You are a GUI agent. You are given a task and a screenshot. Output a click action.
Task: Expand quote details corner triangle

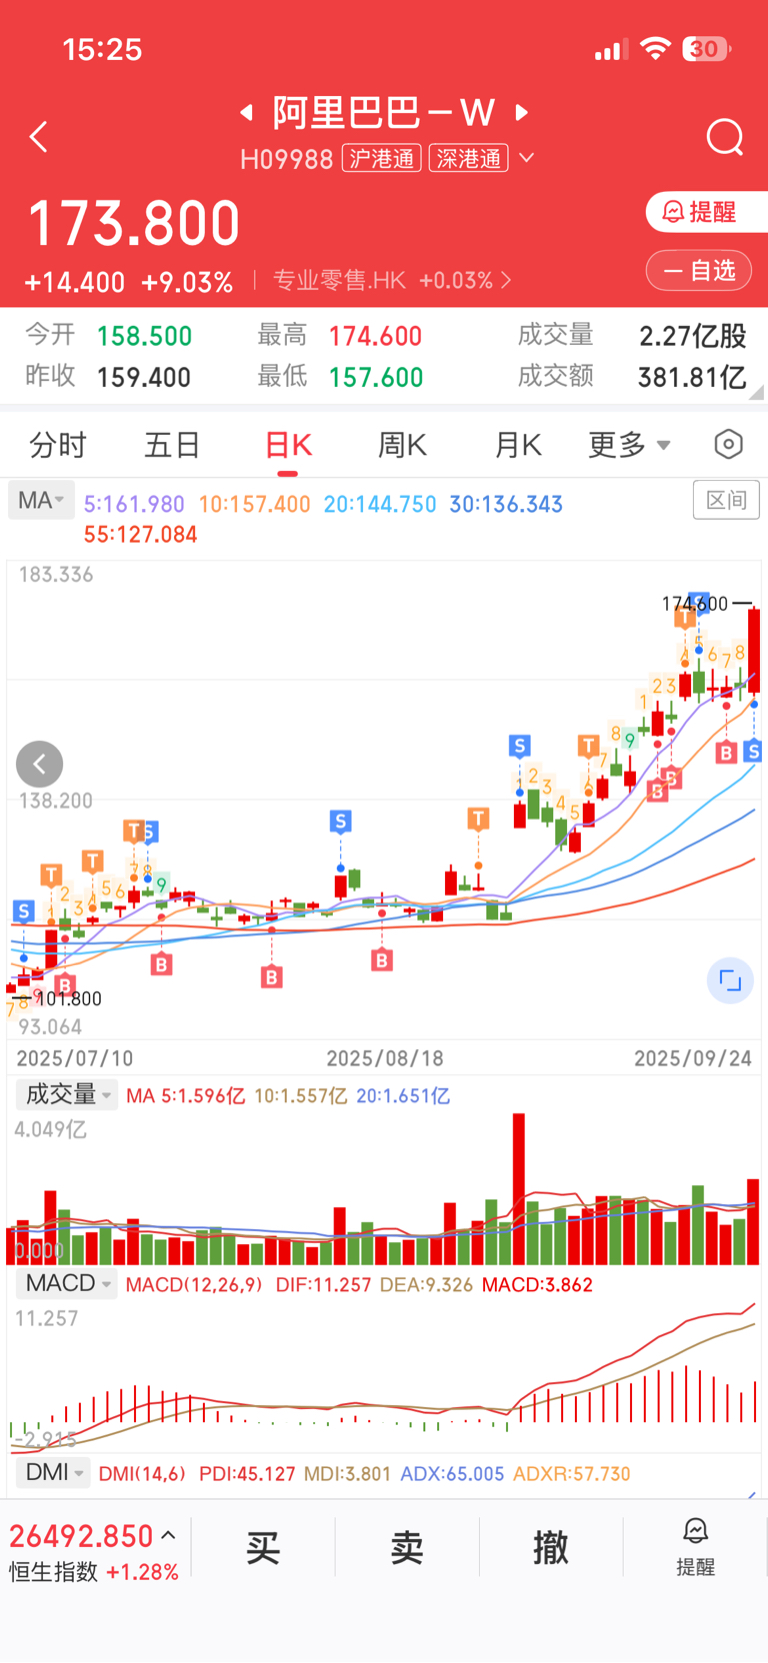point(757,393)
